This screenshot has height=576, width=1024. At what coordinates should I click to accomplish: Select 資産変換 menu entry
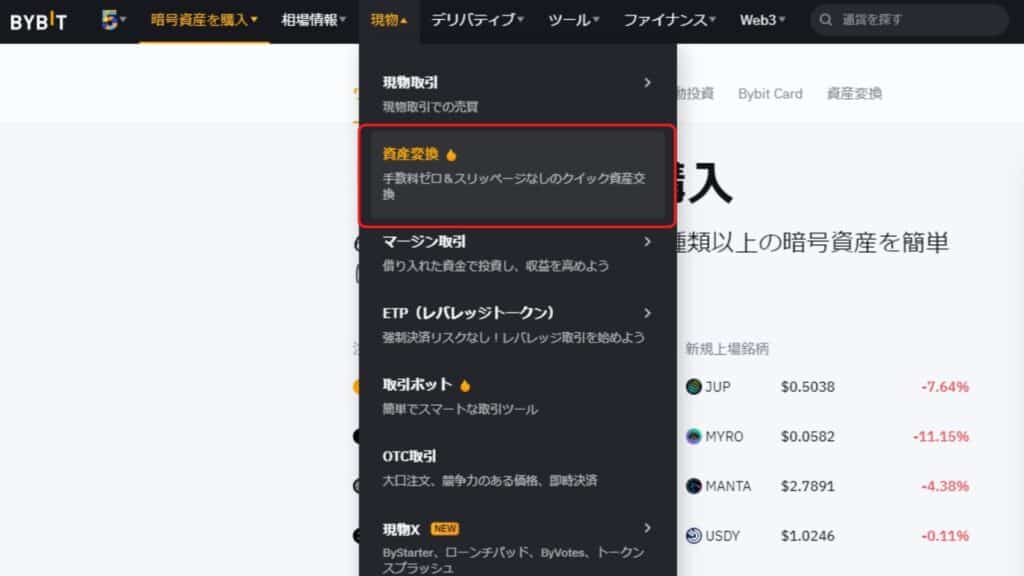click(x=517, y=175)
